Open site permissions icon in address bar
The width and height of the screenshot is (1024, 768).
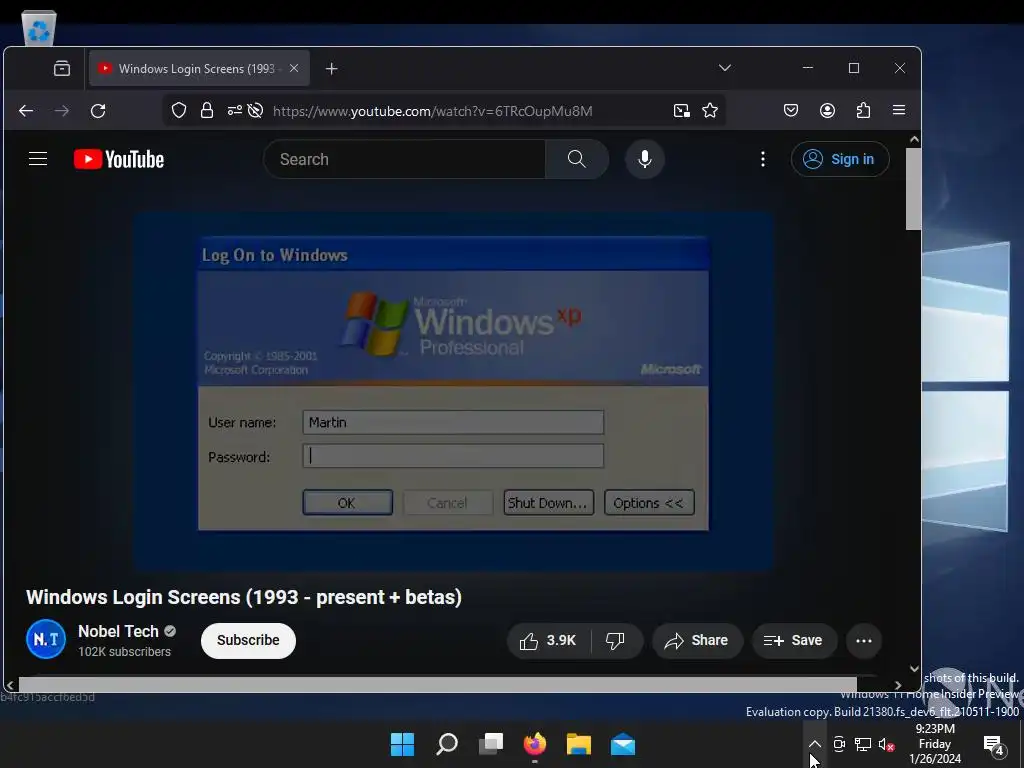(x=234, y=110)
